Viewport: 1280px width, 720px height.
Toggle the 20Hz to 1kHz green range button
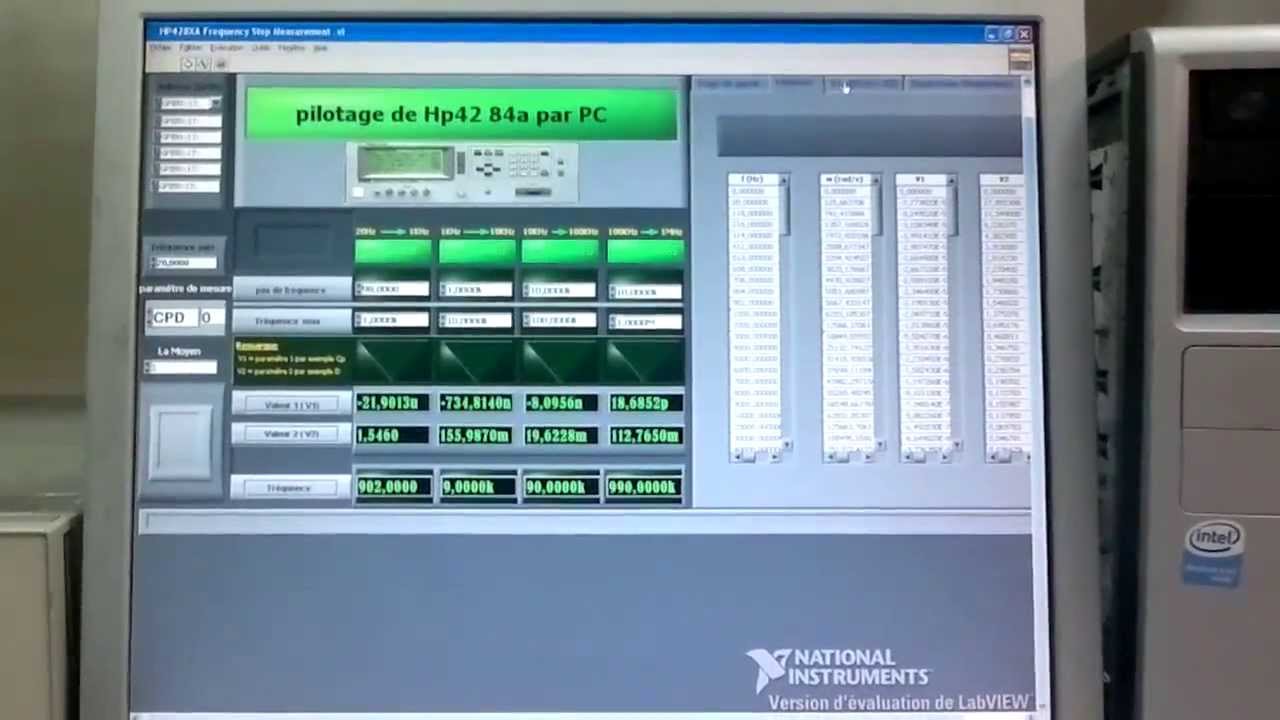click(x=393, y=250)
